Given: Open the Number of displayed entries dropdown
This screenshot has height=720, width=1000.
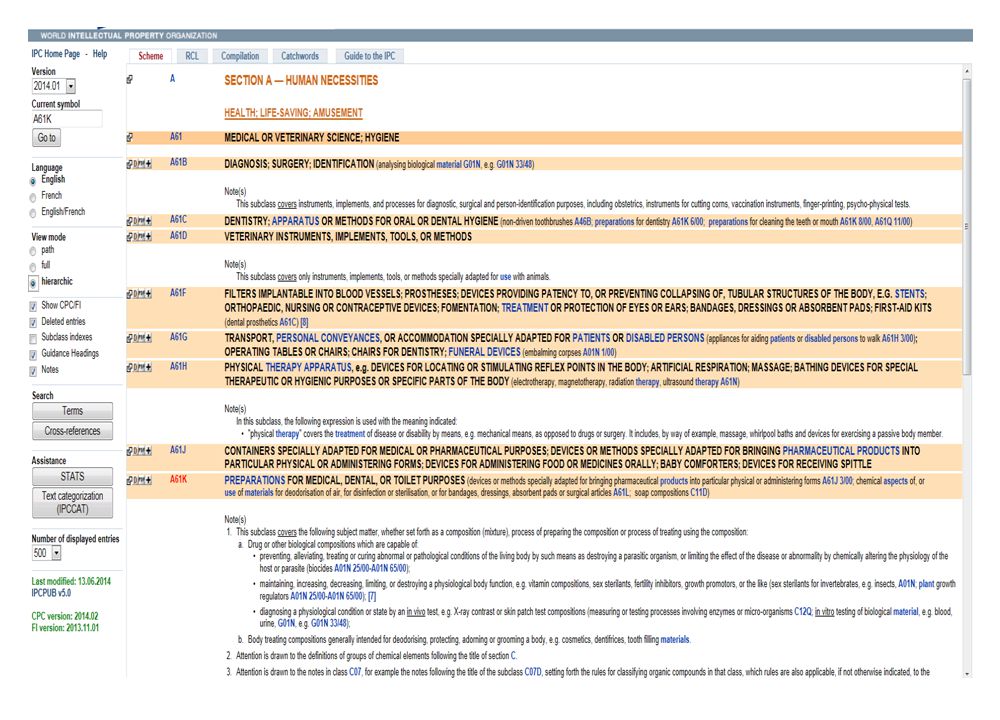Looking at the screenshot, I should click(x=47, y=553).
